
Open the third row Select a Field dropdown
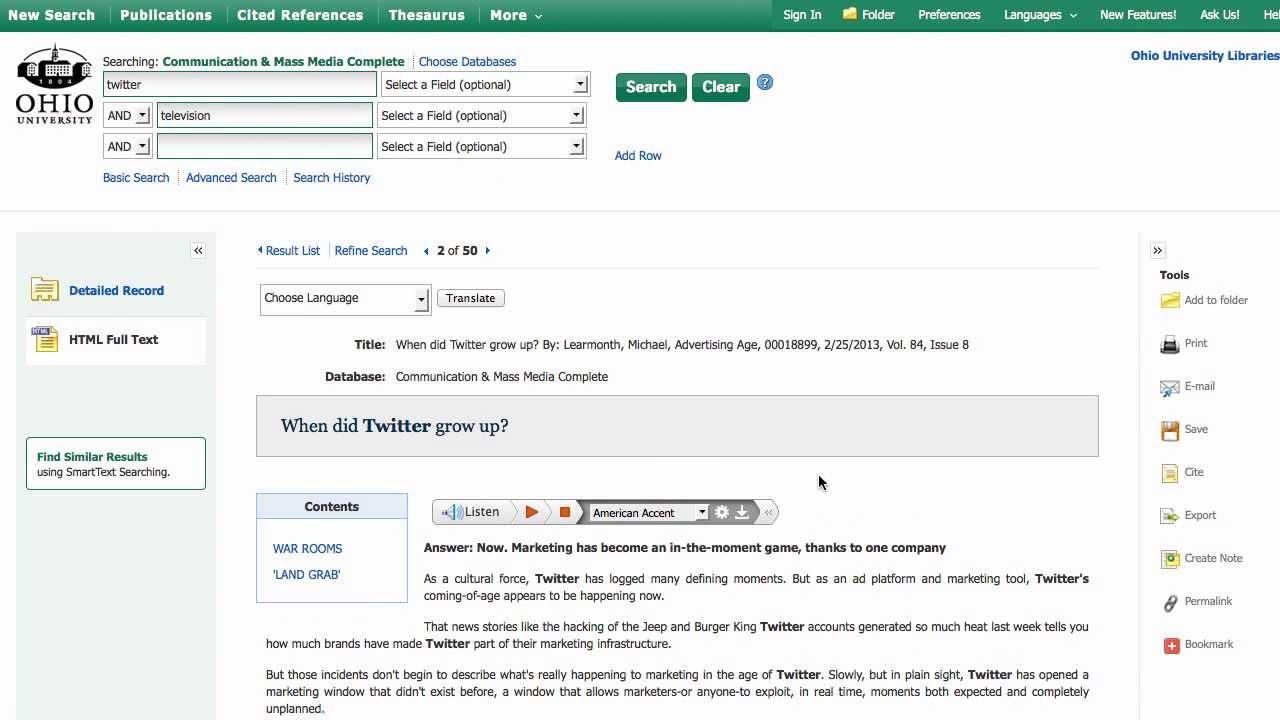coord(481,147)
